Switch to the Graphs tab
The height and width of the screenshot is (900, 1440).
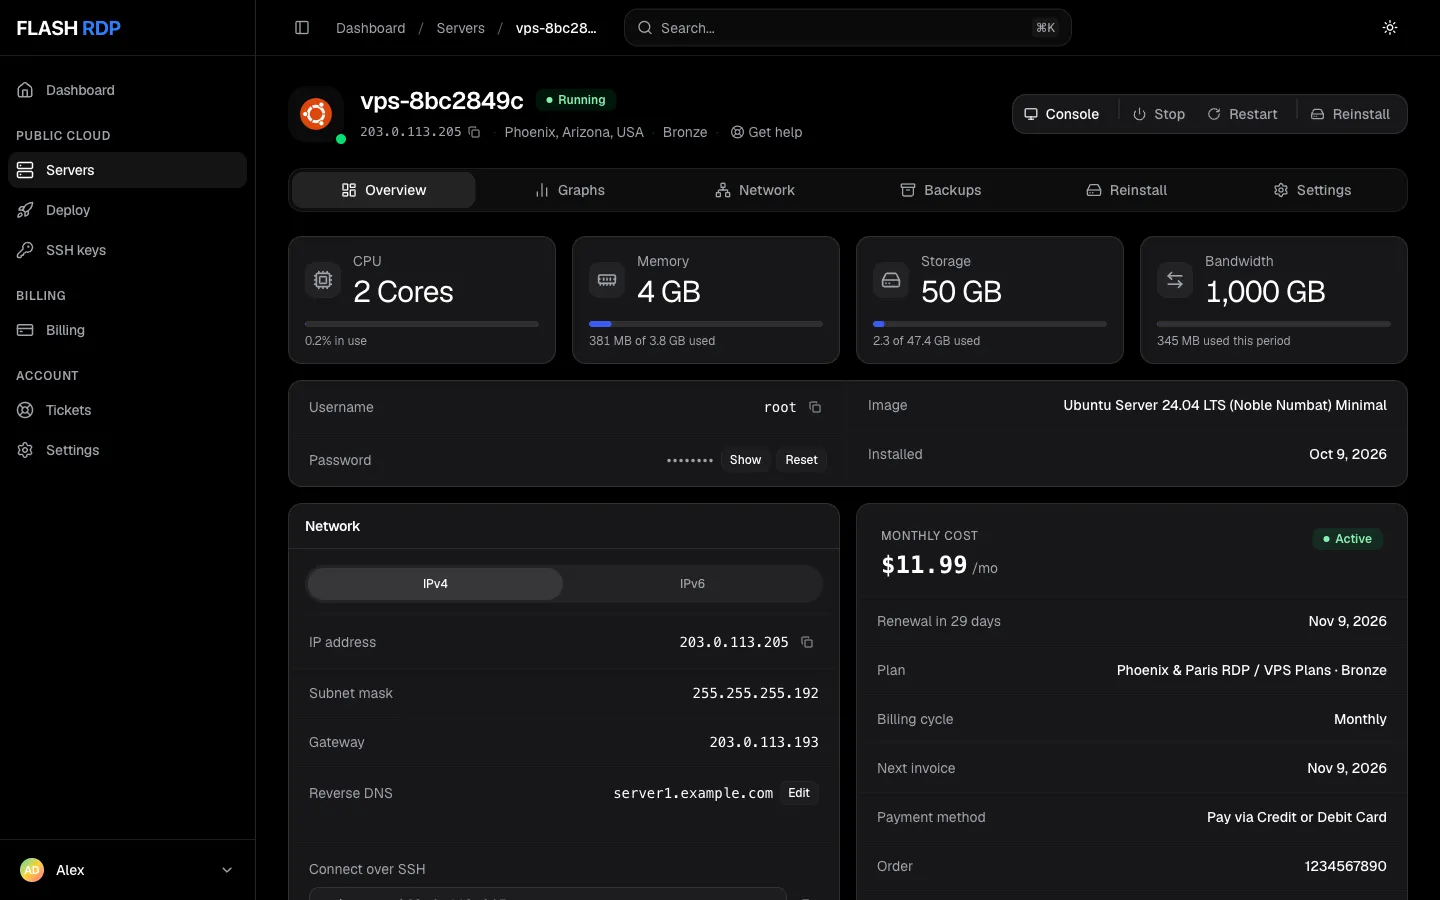point(570,190)
